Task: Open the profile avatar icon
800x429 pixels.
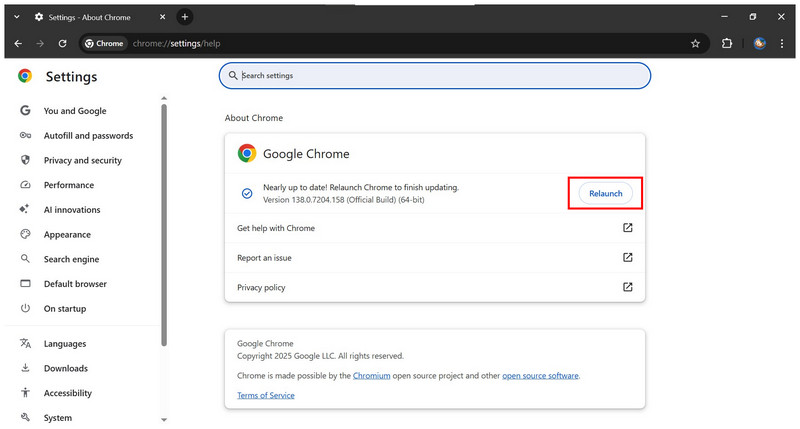Action: [x=759, y=43]
